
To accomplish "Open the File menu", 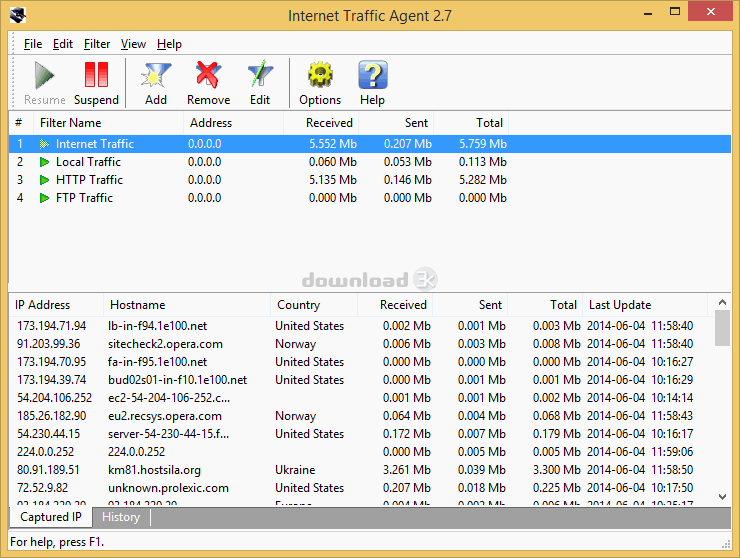I will (x=33, y=44).
